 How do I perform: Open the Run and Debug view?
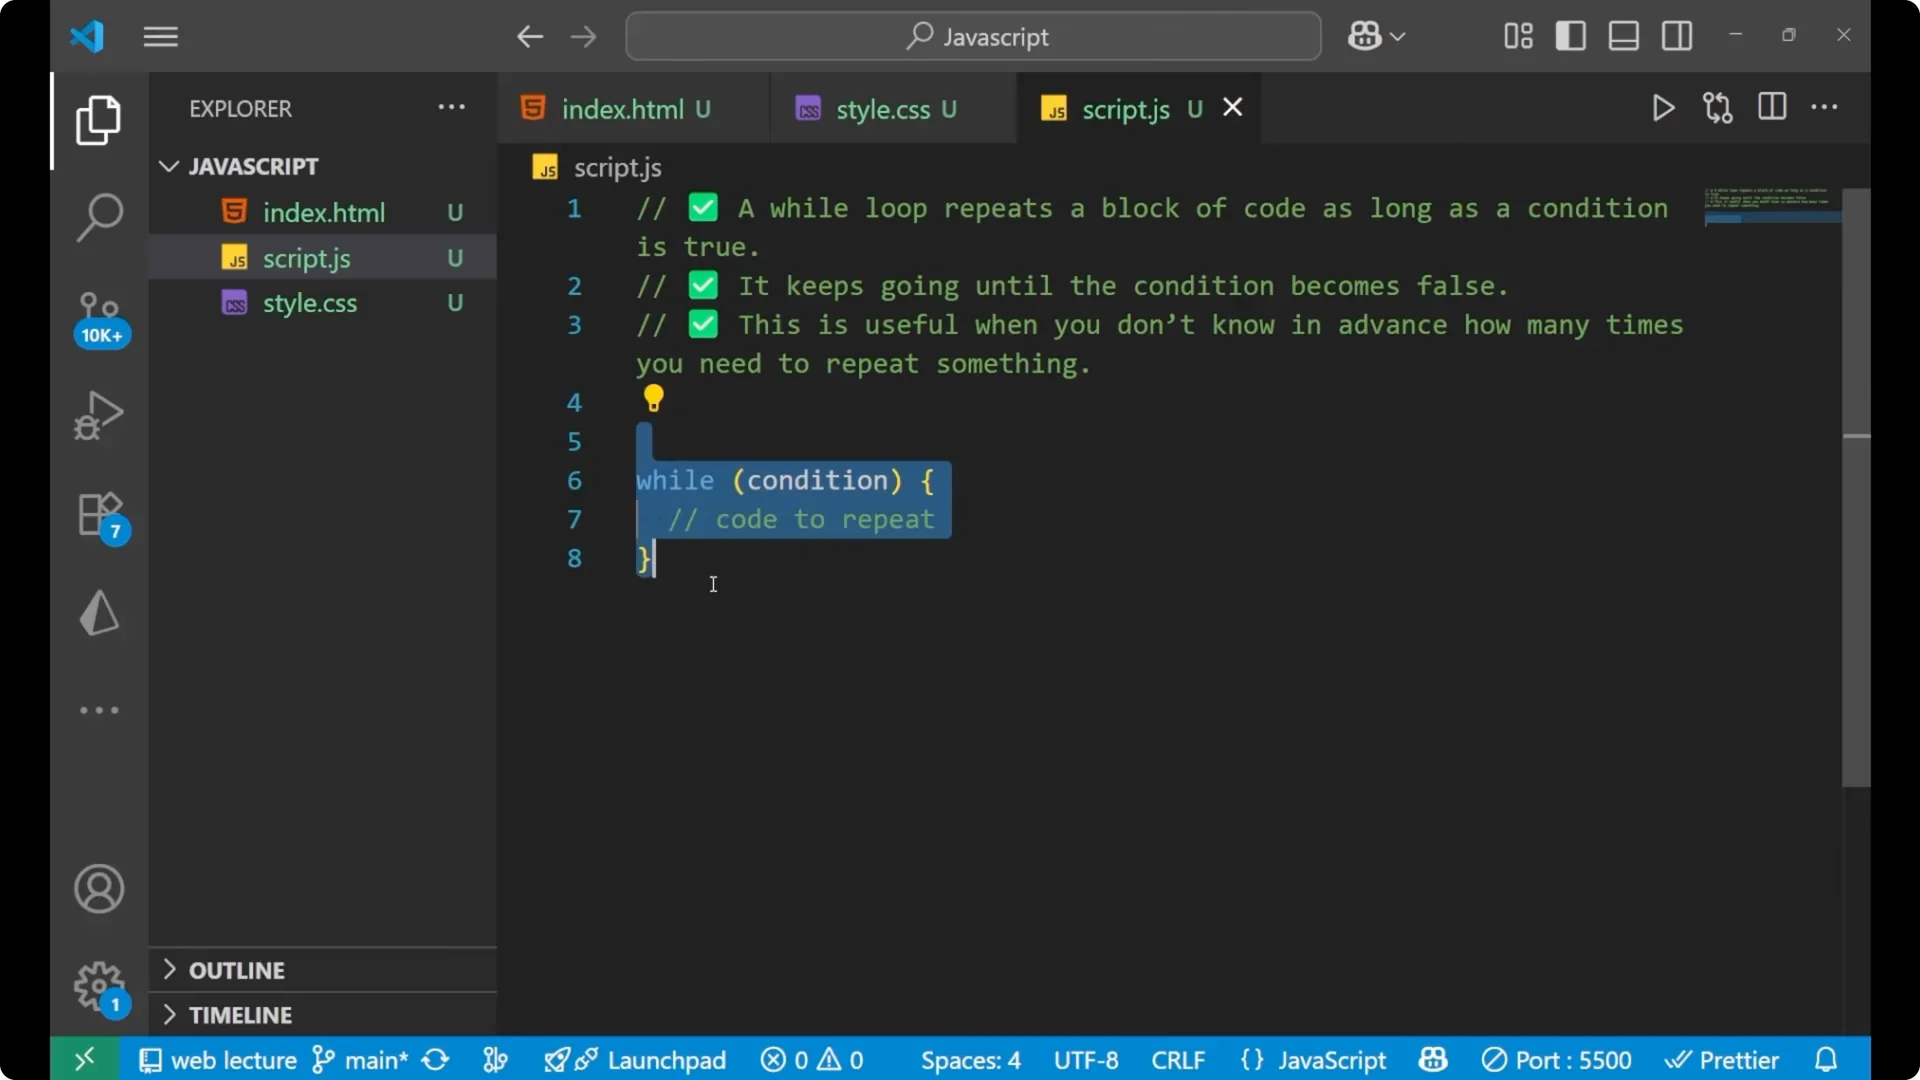pyautogui.click(x=99, y=415)
